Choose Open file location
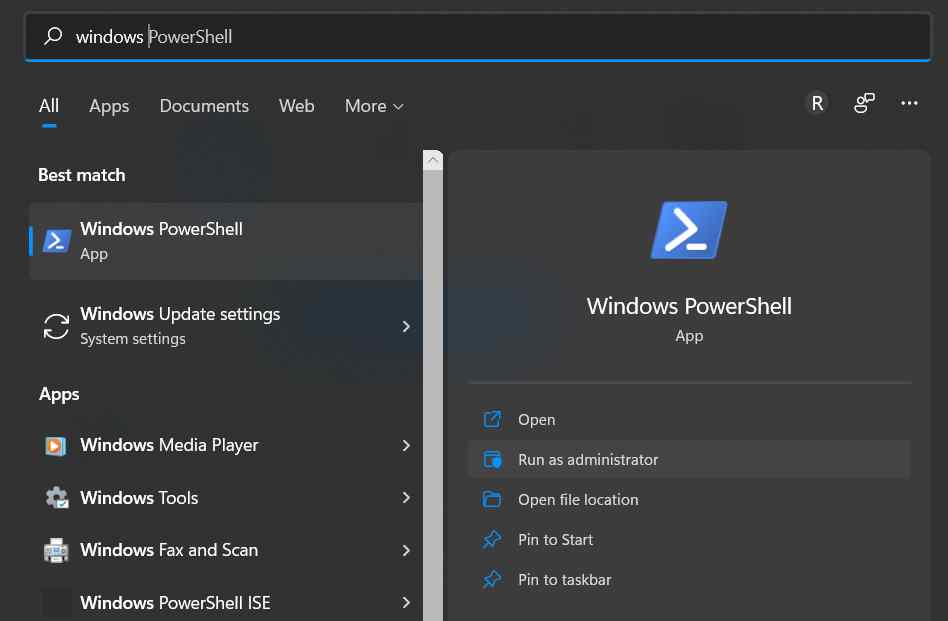Image resolution: width=948 pixels, height=621 pixels. tap(689, 499)
